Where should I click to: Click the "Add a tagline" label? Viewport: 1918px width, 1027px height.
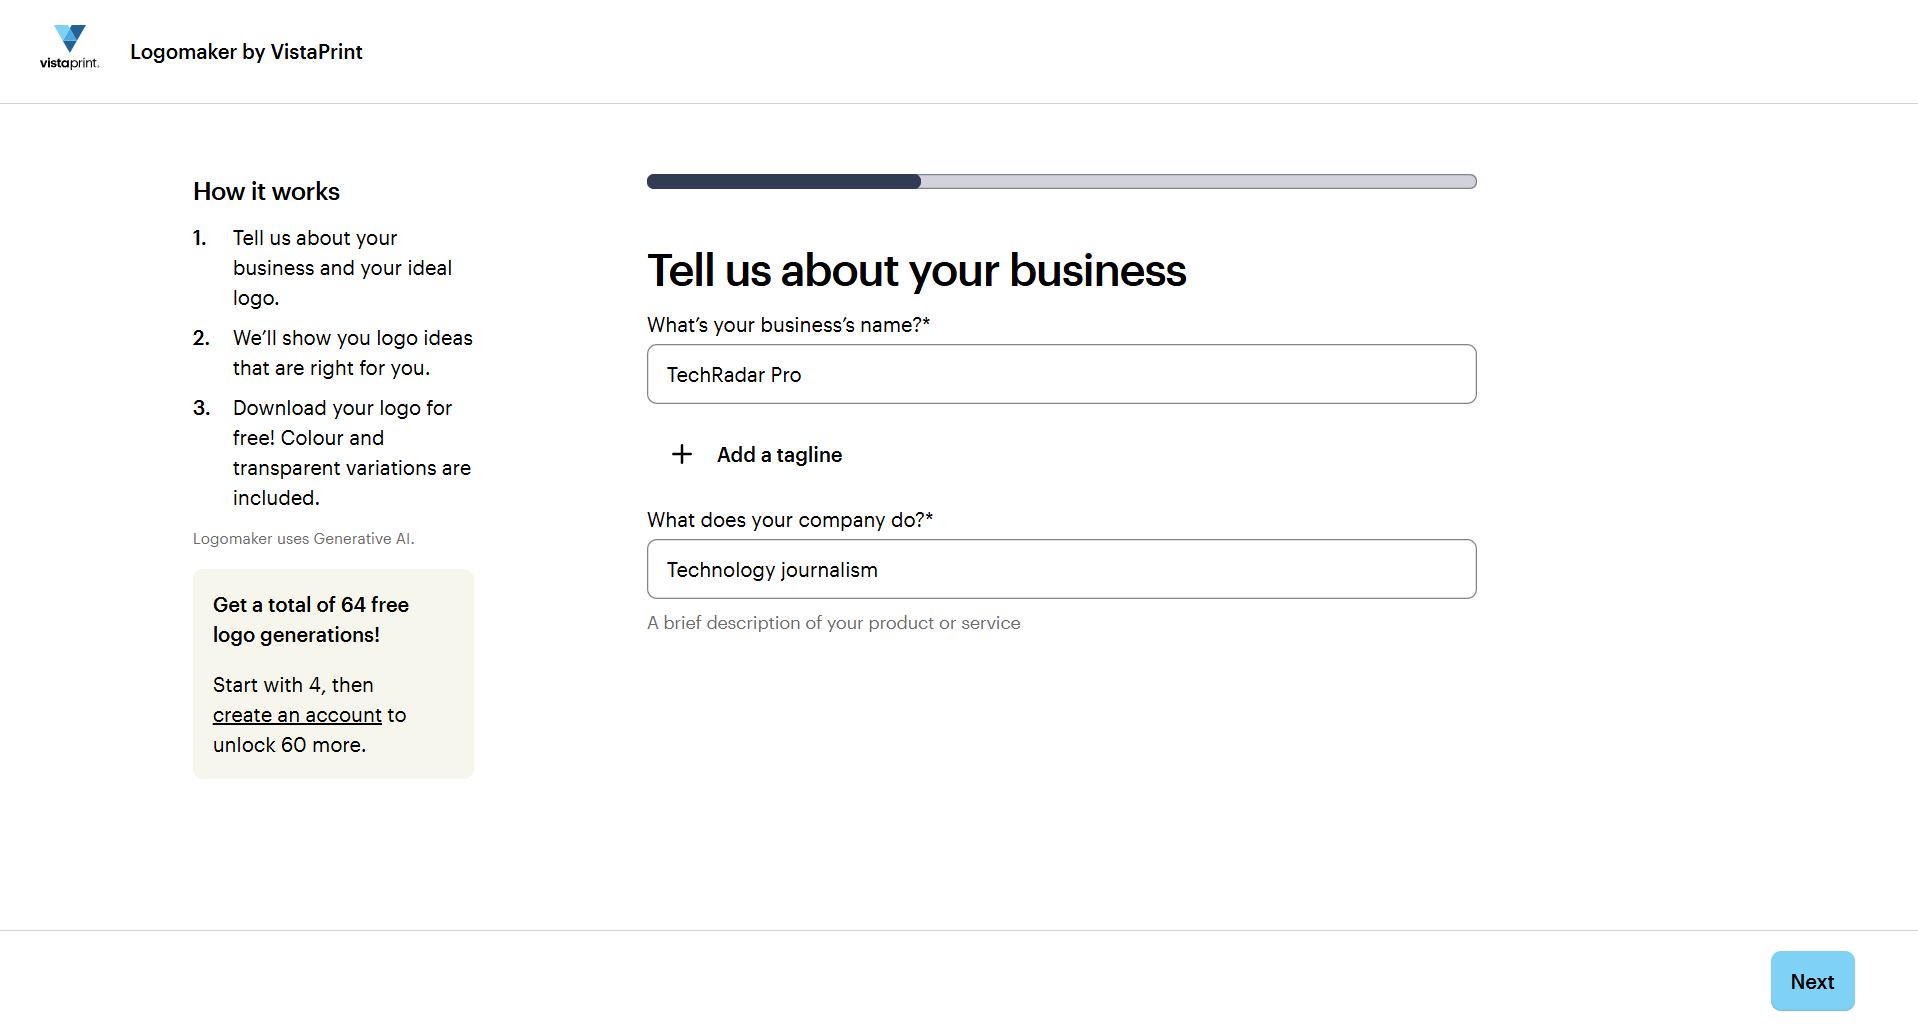[x=779, y=455]
